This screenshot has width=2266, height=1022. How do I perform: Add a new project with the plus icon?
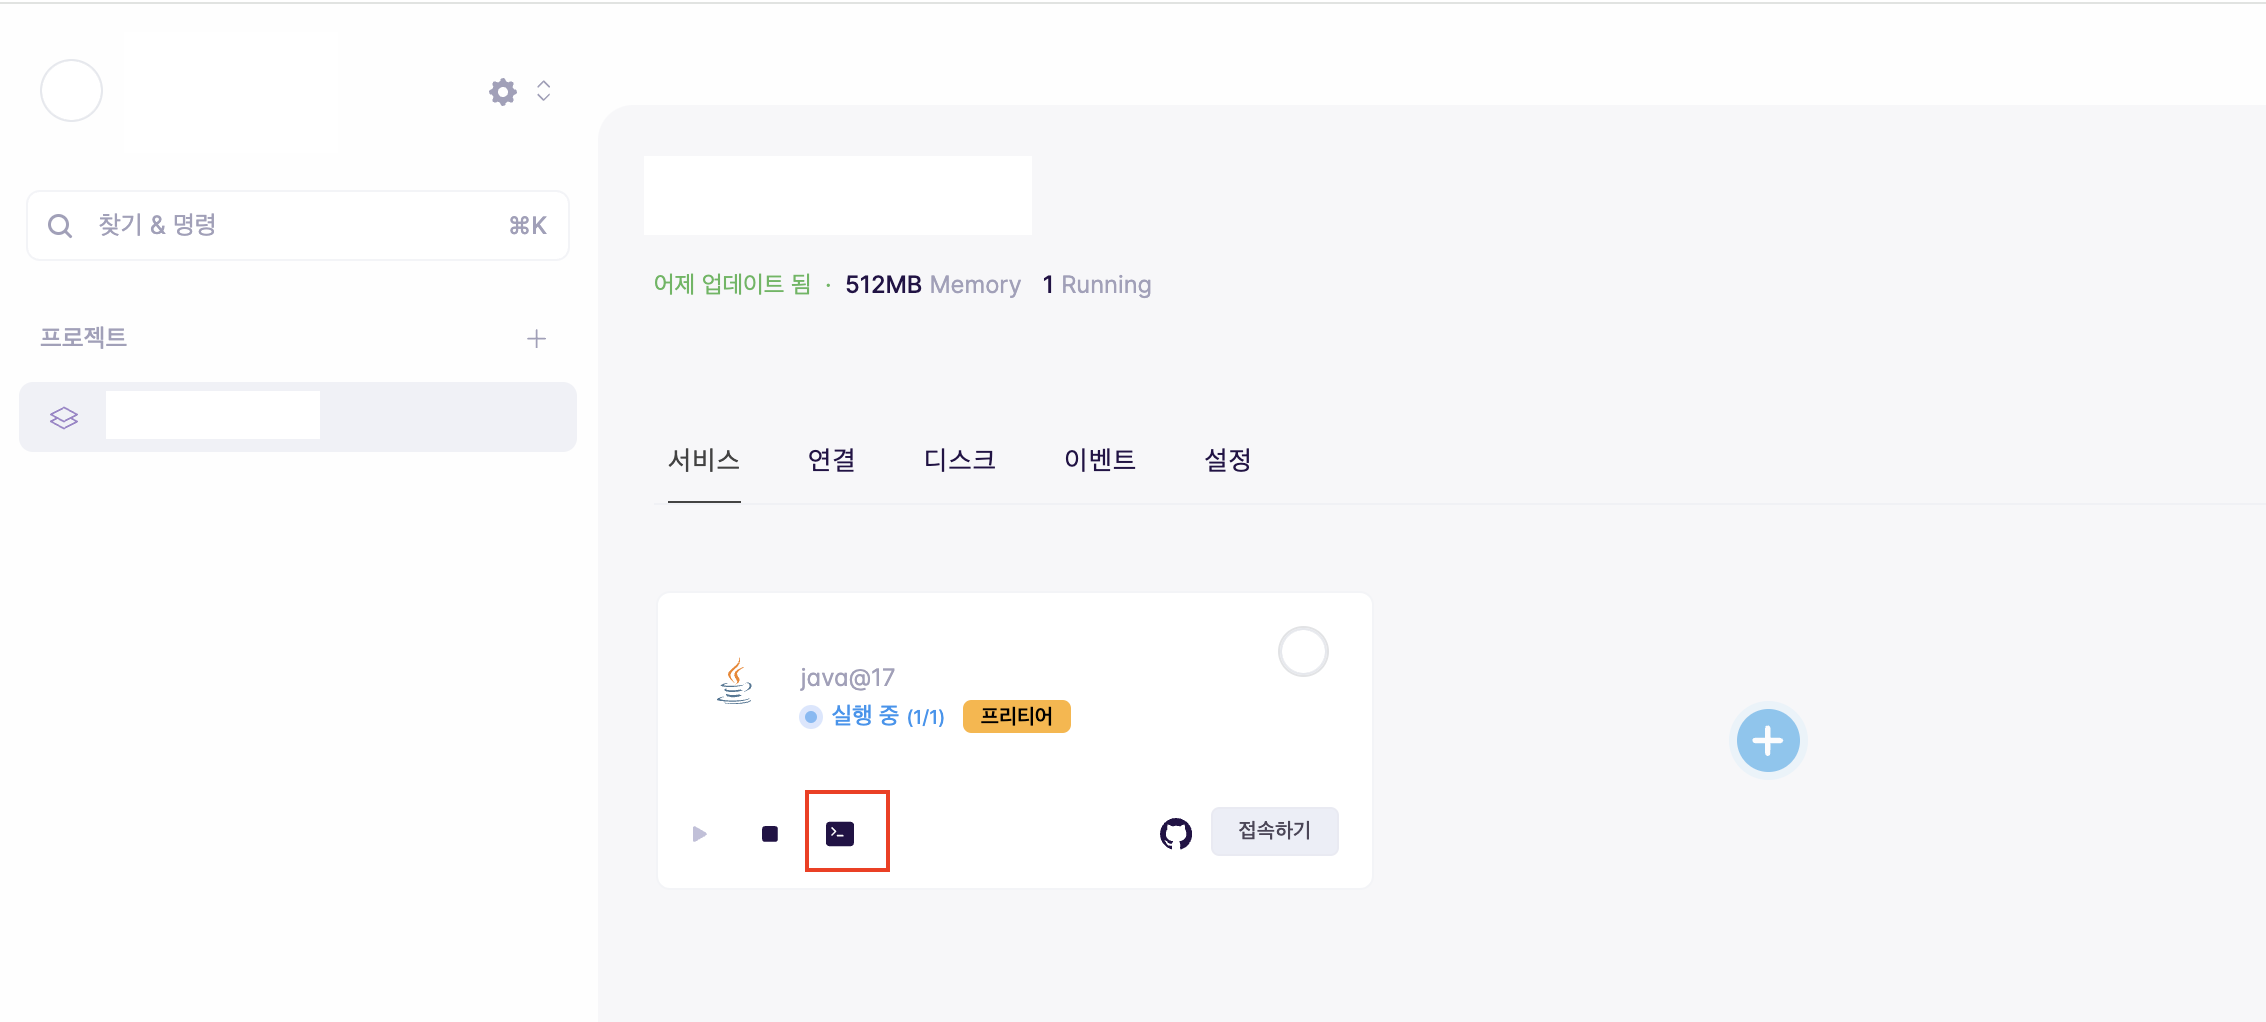tap(537, 339)
